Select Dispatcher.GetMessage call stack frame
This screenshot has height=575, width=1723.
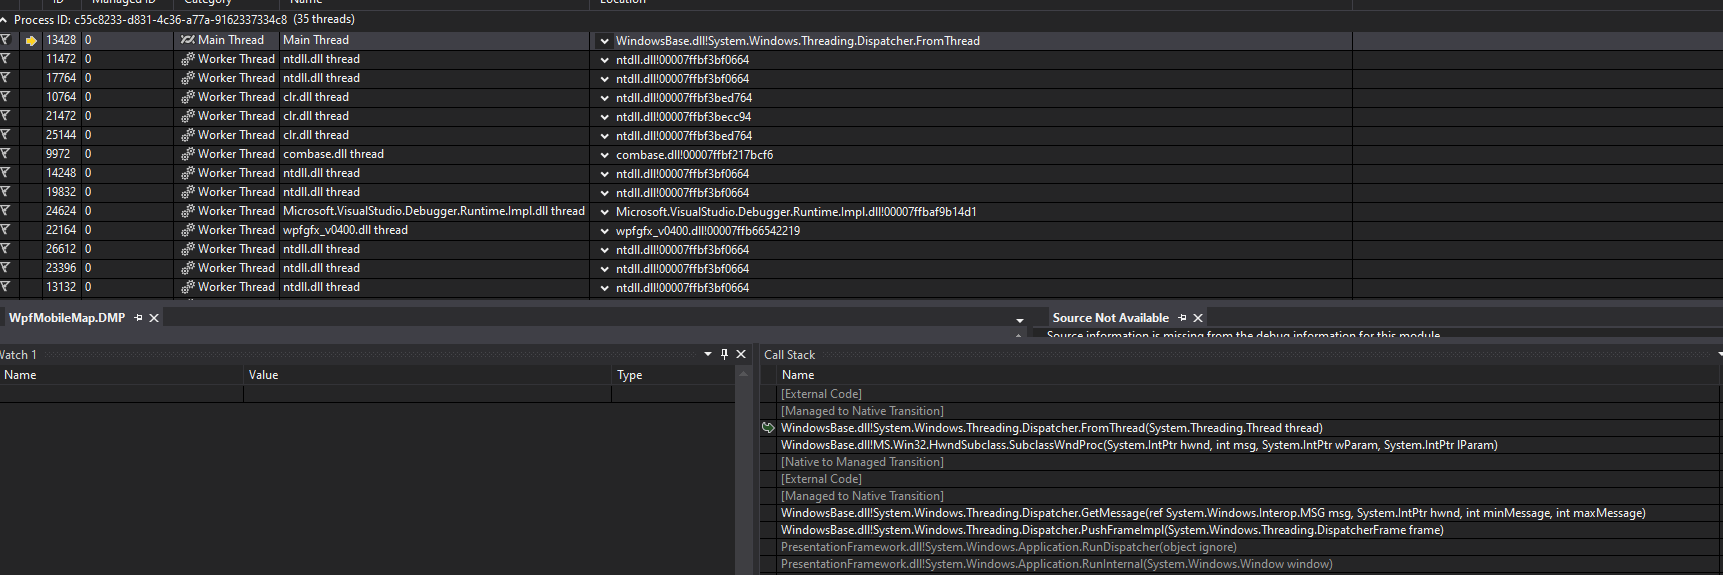click(1213, 513)
